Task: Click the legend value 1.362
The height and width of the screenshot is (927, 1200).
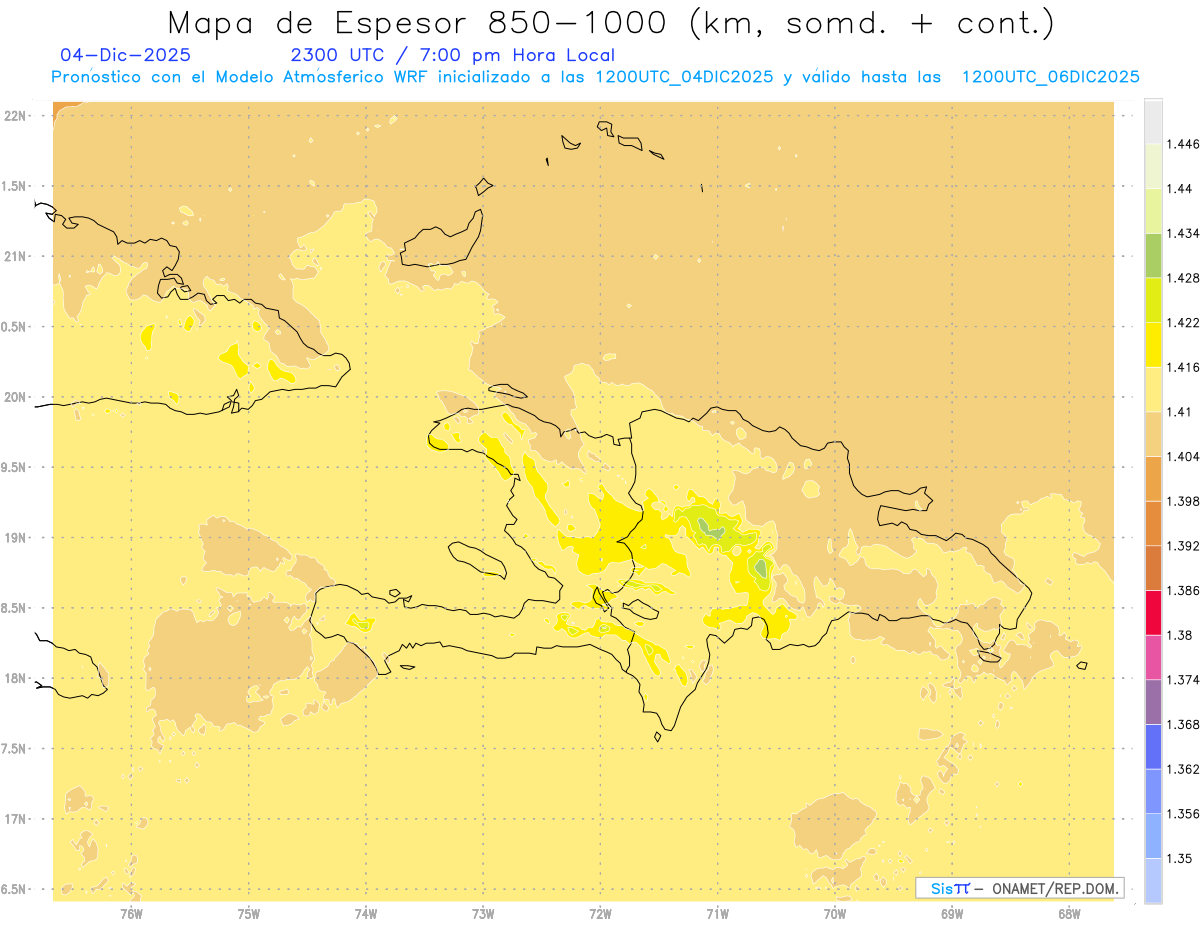Action: coord(1183,769)
